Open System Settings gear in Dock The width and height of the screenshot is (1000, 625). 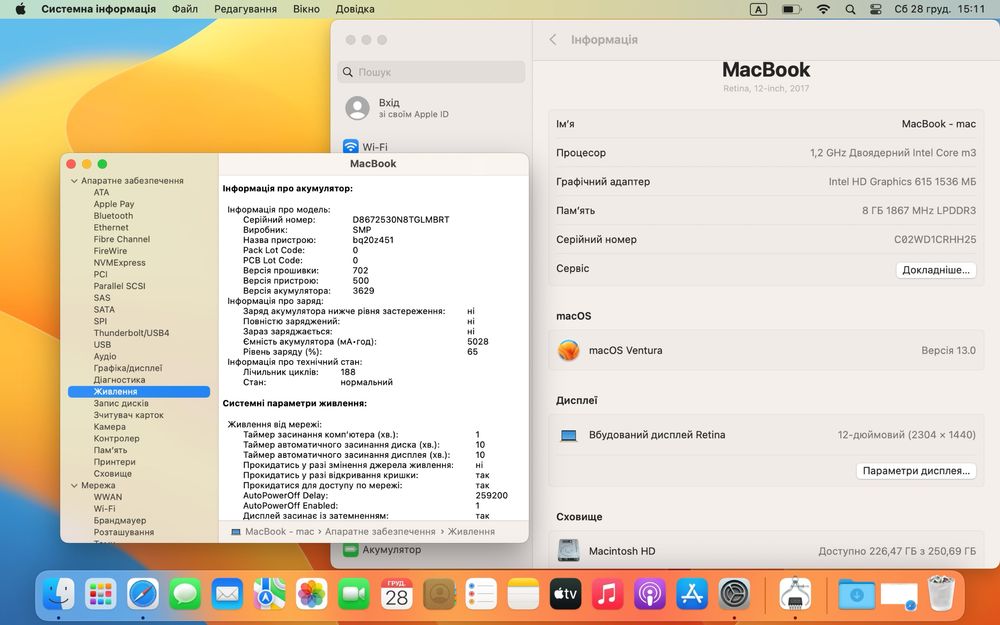734,594
